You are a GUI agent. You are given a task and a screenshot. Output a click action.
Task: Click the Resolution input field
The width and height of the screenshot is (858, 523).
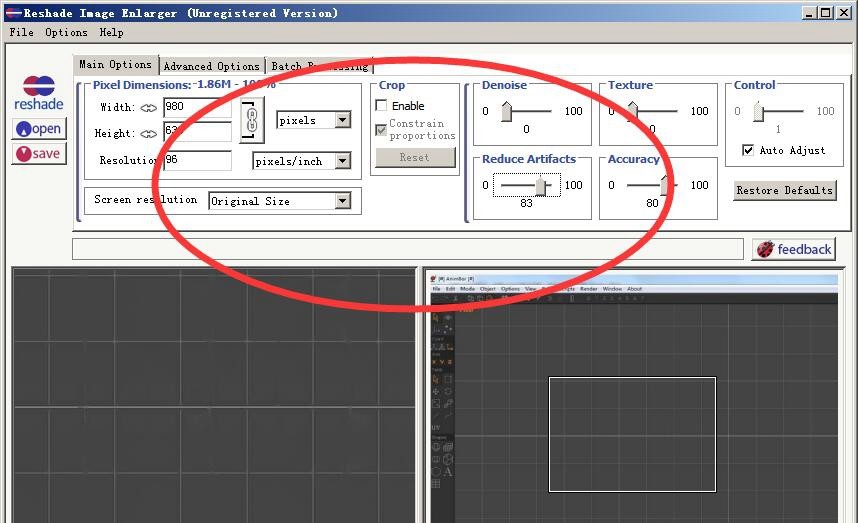197,160
